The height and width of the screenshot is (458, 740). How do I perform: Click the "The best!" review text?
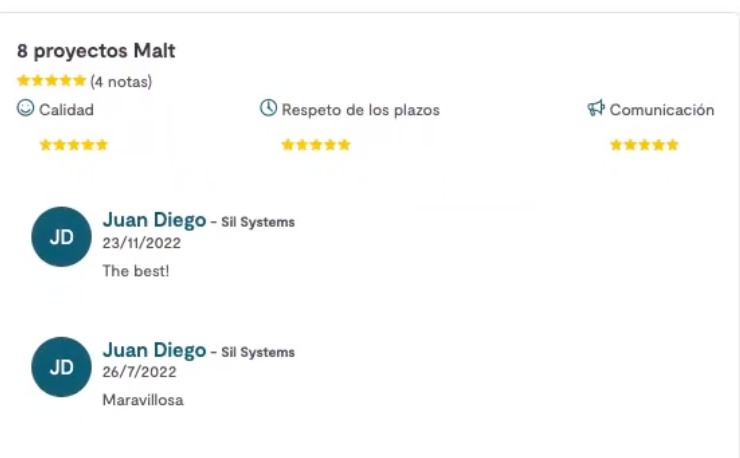coord(136,271)
